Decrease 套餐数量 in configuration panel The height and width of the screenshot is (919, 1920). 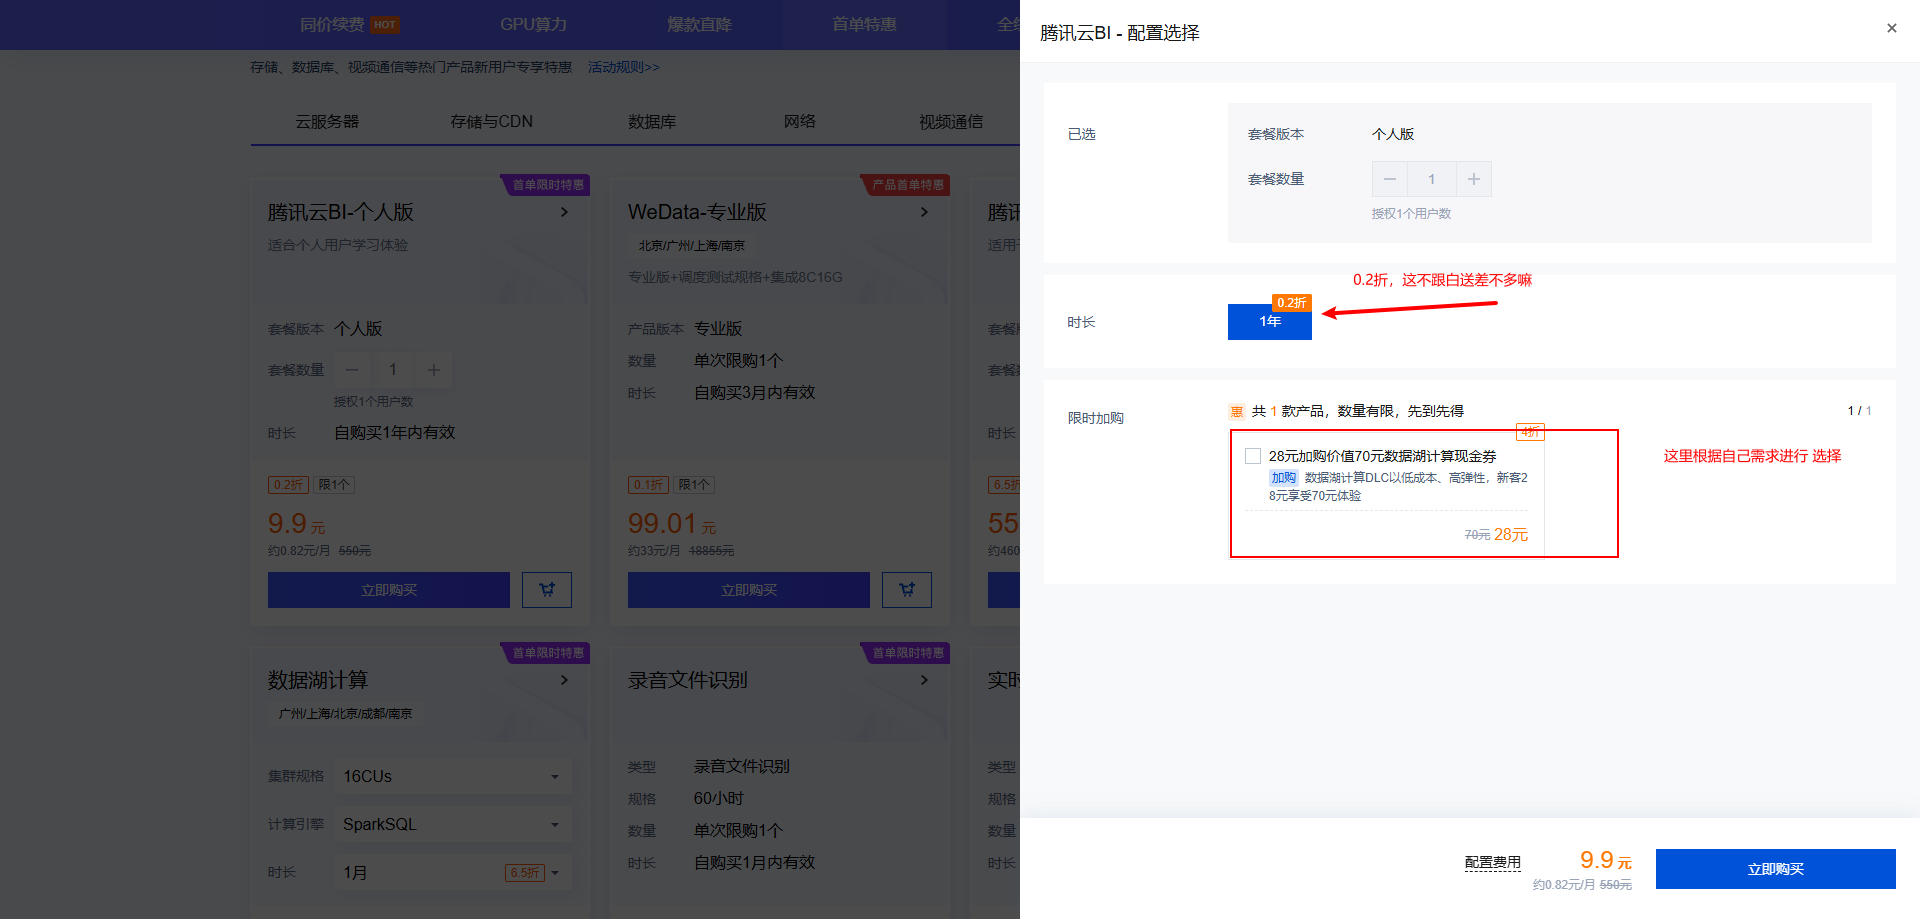1389,179
